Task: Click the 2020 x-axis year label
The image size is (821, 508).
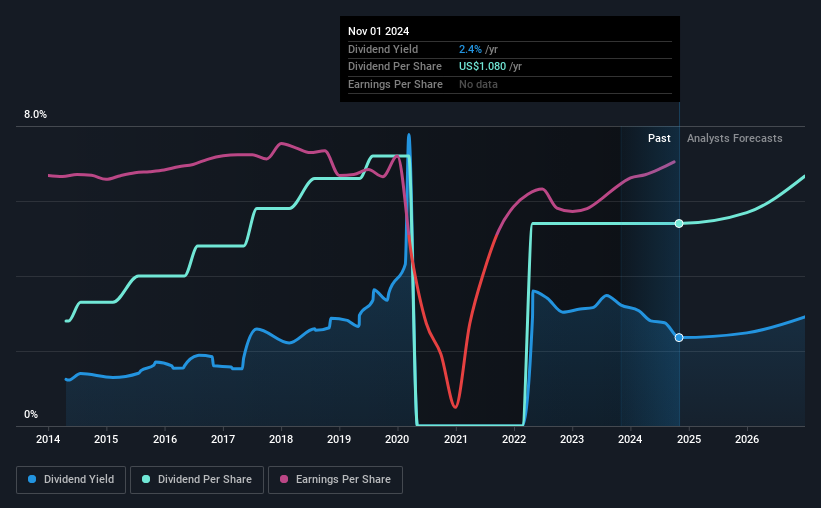Action: 397,439
